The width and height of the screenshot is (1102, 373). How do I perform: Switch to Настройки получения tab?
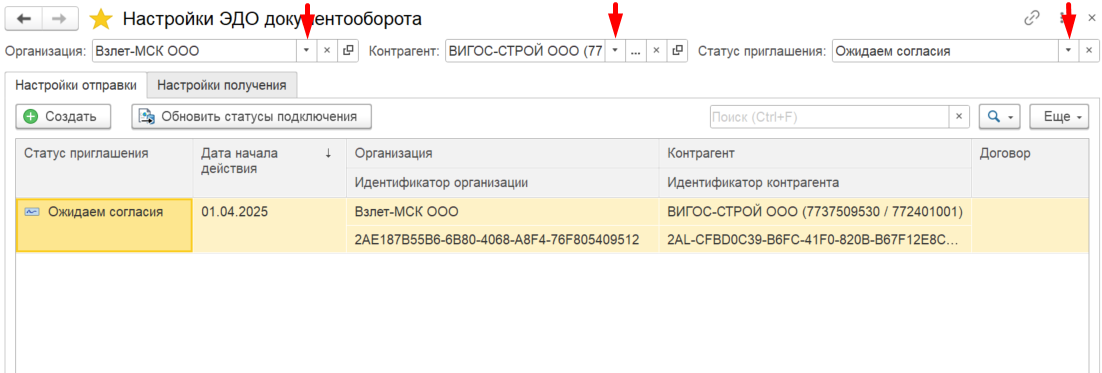(221, 85)
